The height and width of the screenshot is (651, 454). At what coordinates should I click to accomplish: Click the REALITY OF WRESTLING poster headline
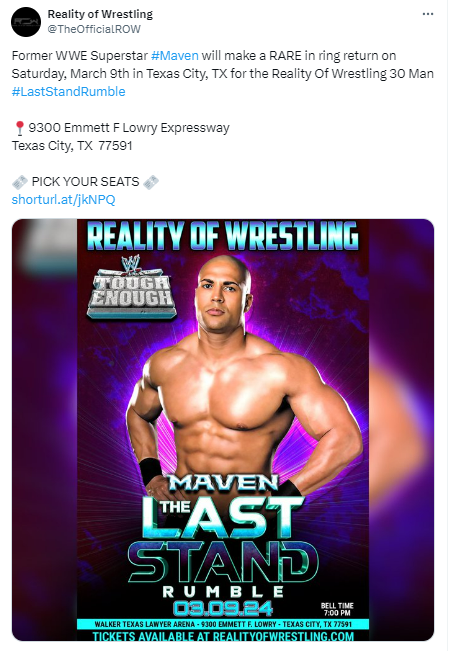coord(223,237)
